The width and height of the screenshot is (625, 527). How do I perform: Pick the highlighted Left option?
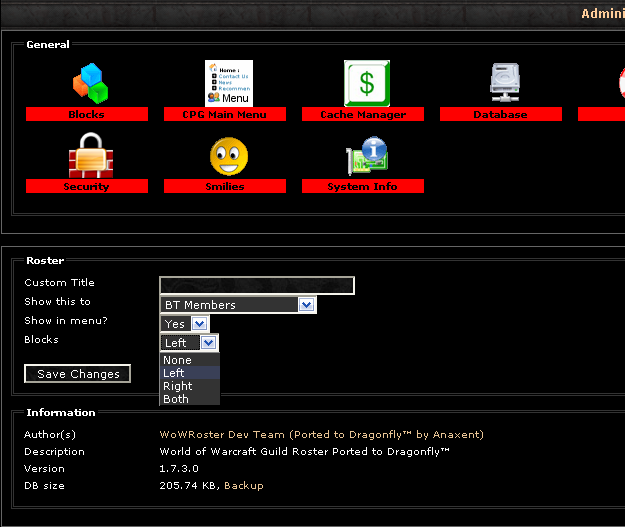175,373
